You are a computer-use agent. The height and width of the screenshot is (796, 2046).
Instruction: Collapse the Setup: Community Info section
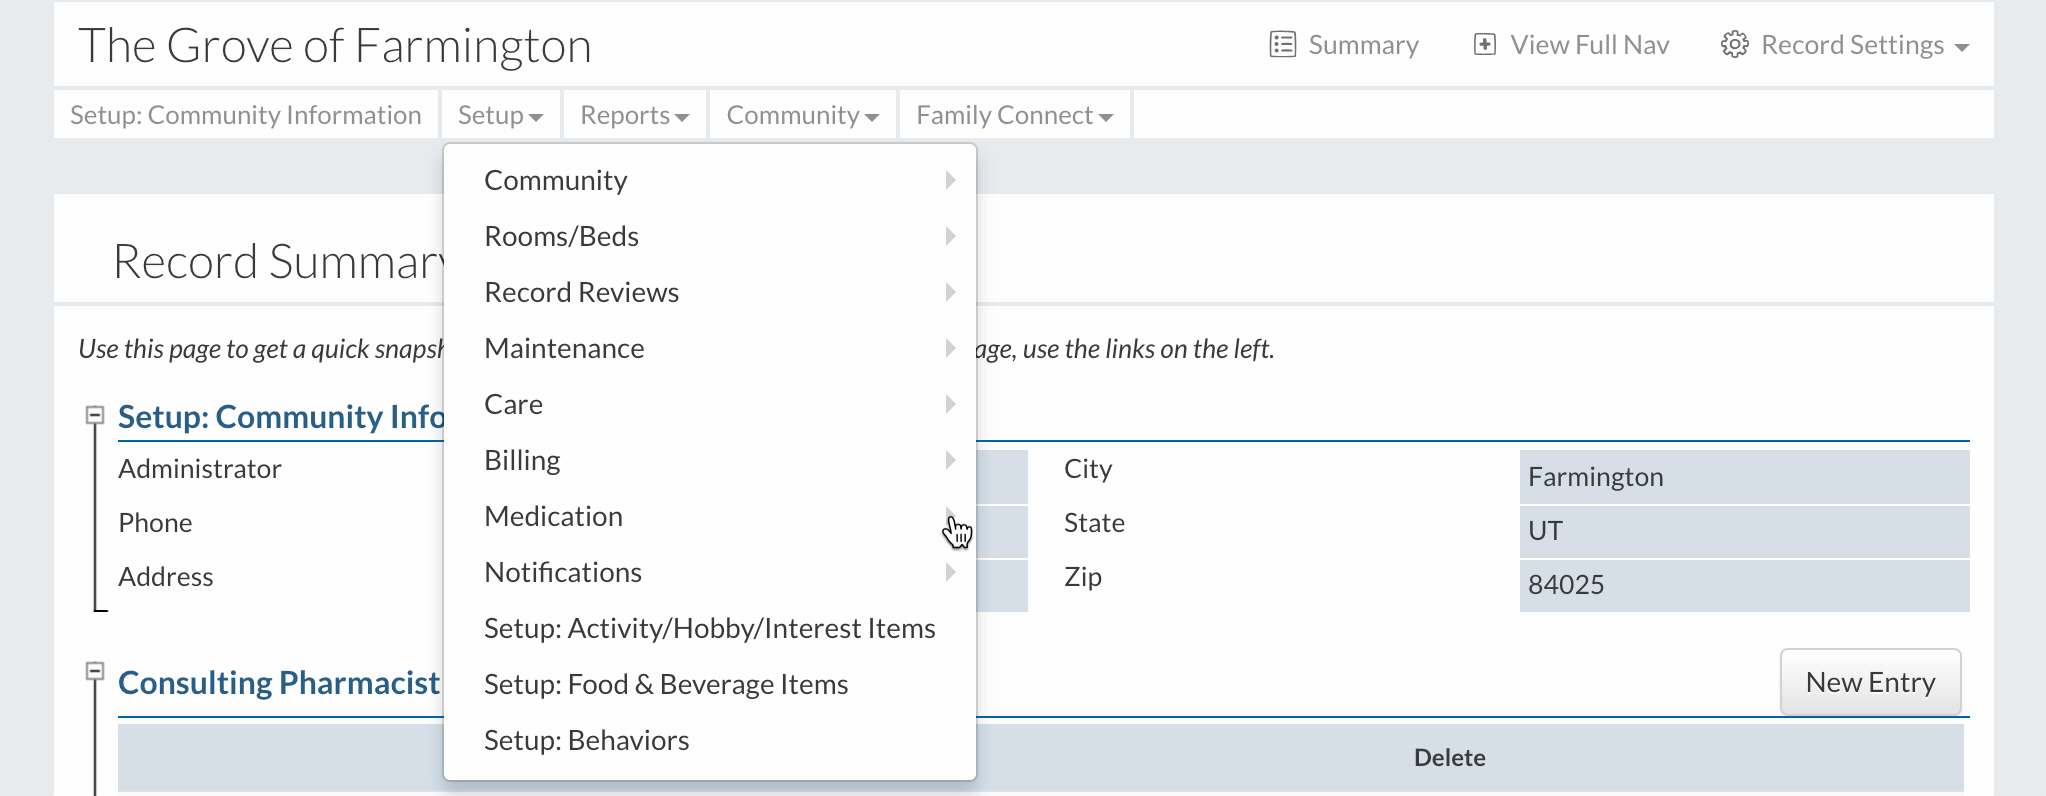(x=95, y=415)
